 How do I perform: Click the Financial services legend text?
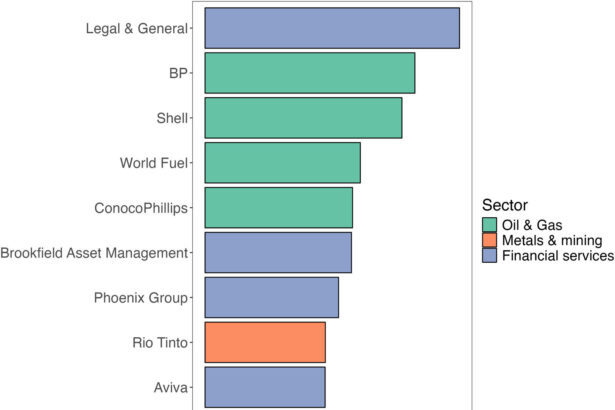pyautogui.click(x=558, y=257)
